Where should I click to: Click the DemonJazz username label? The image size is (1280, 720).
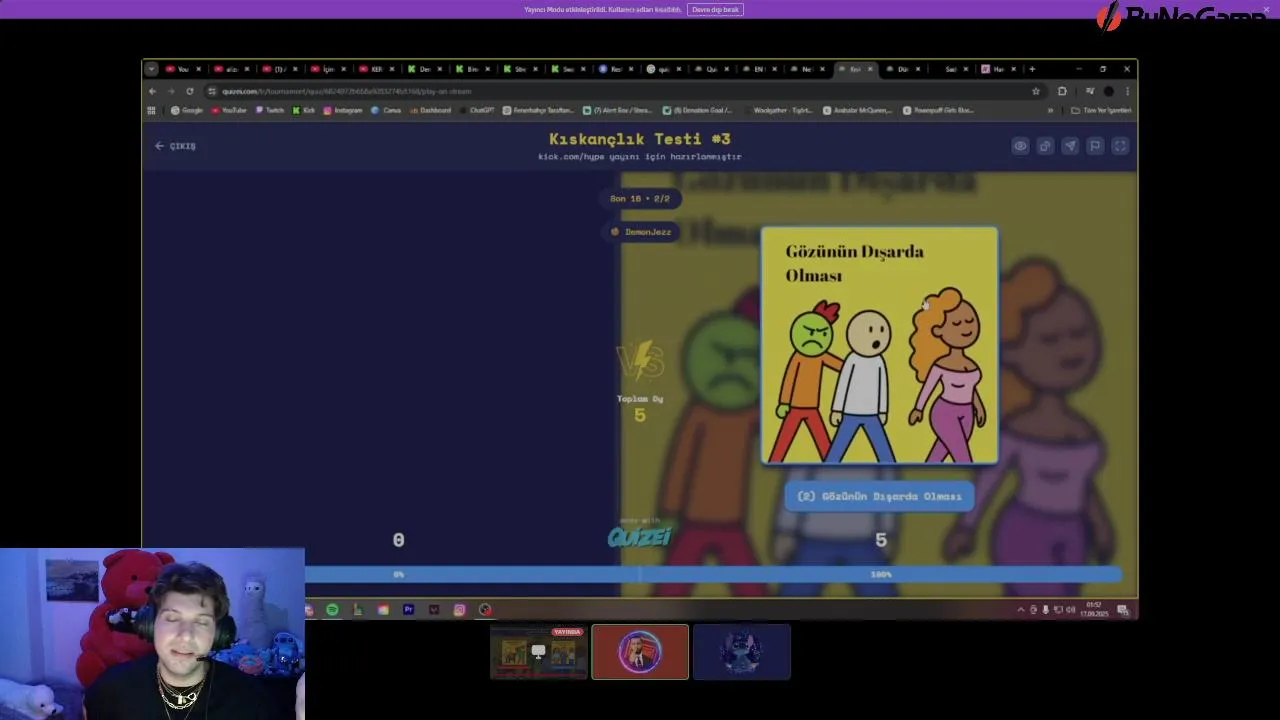click(x=641, y=232)
